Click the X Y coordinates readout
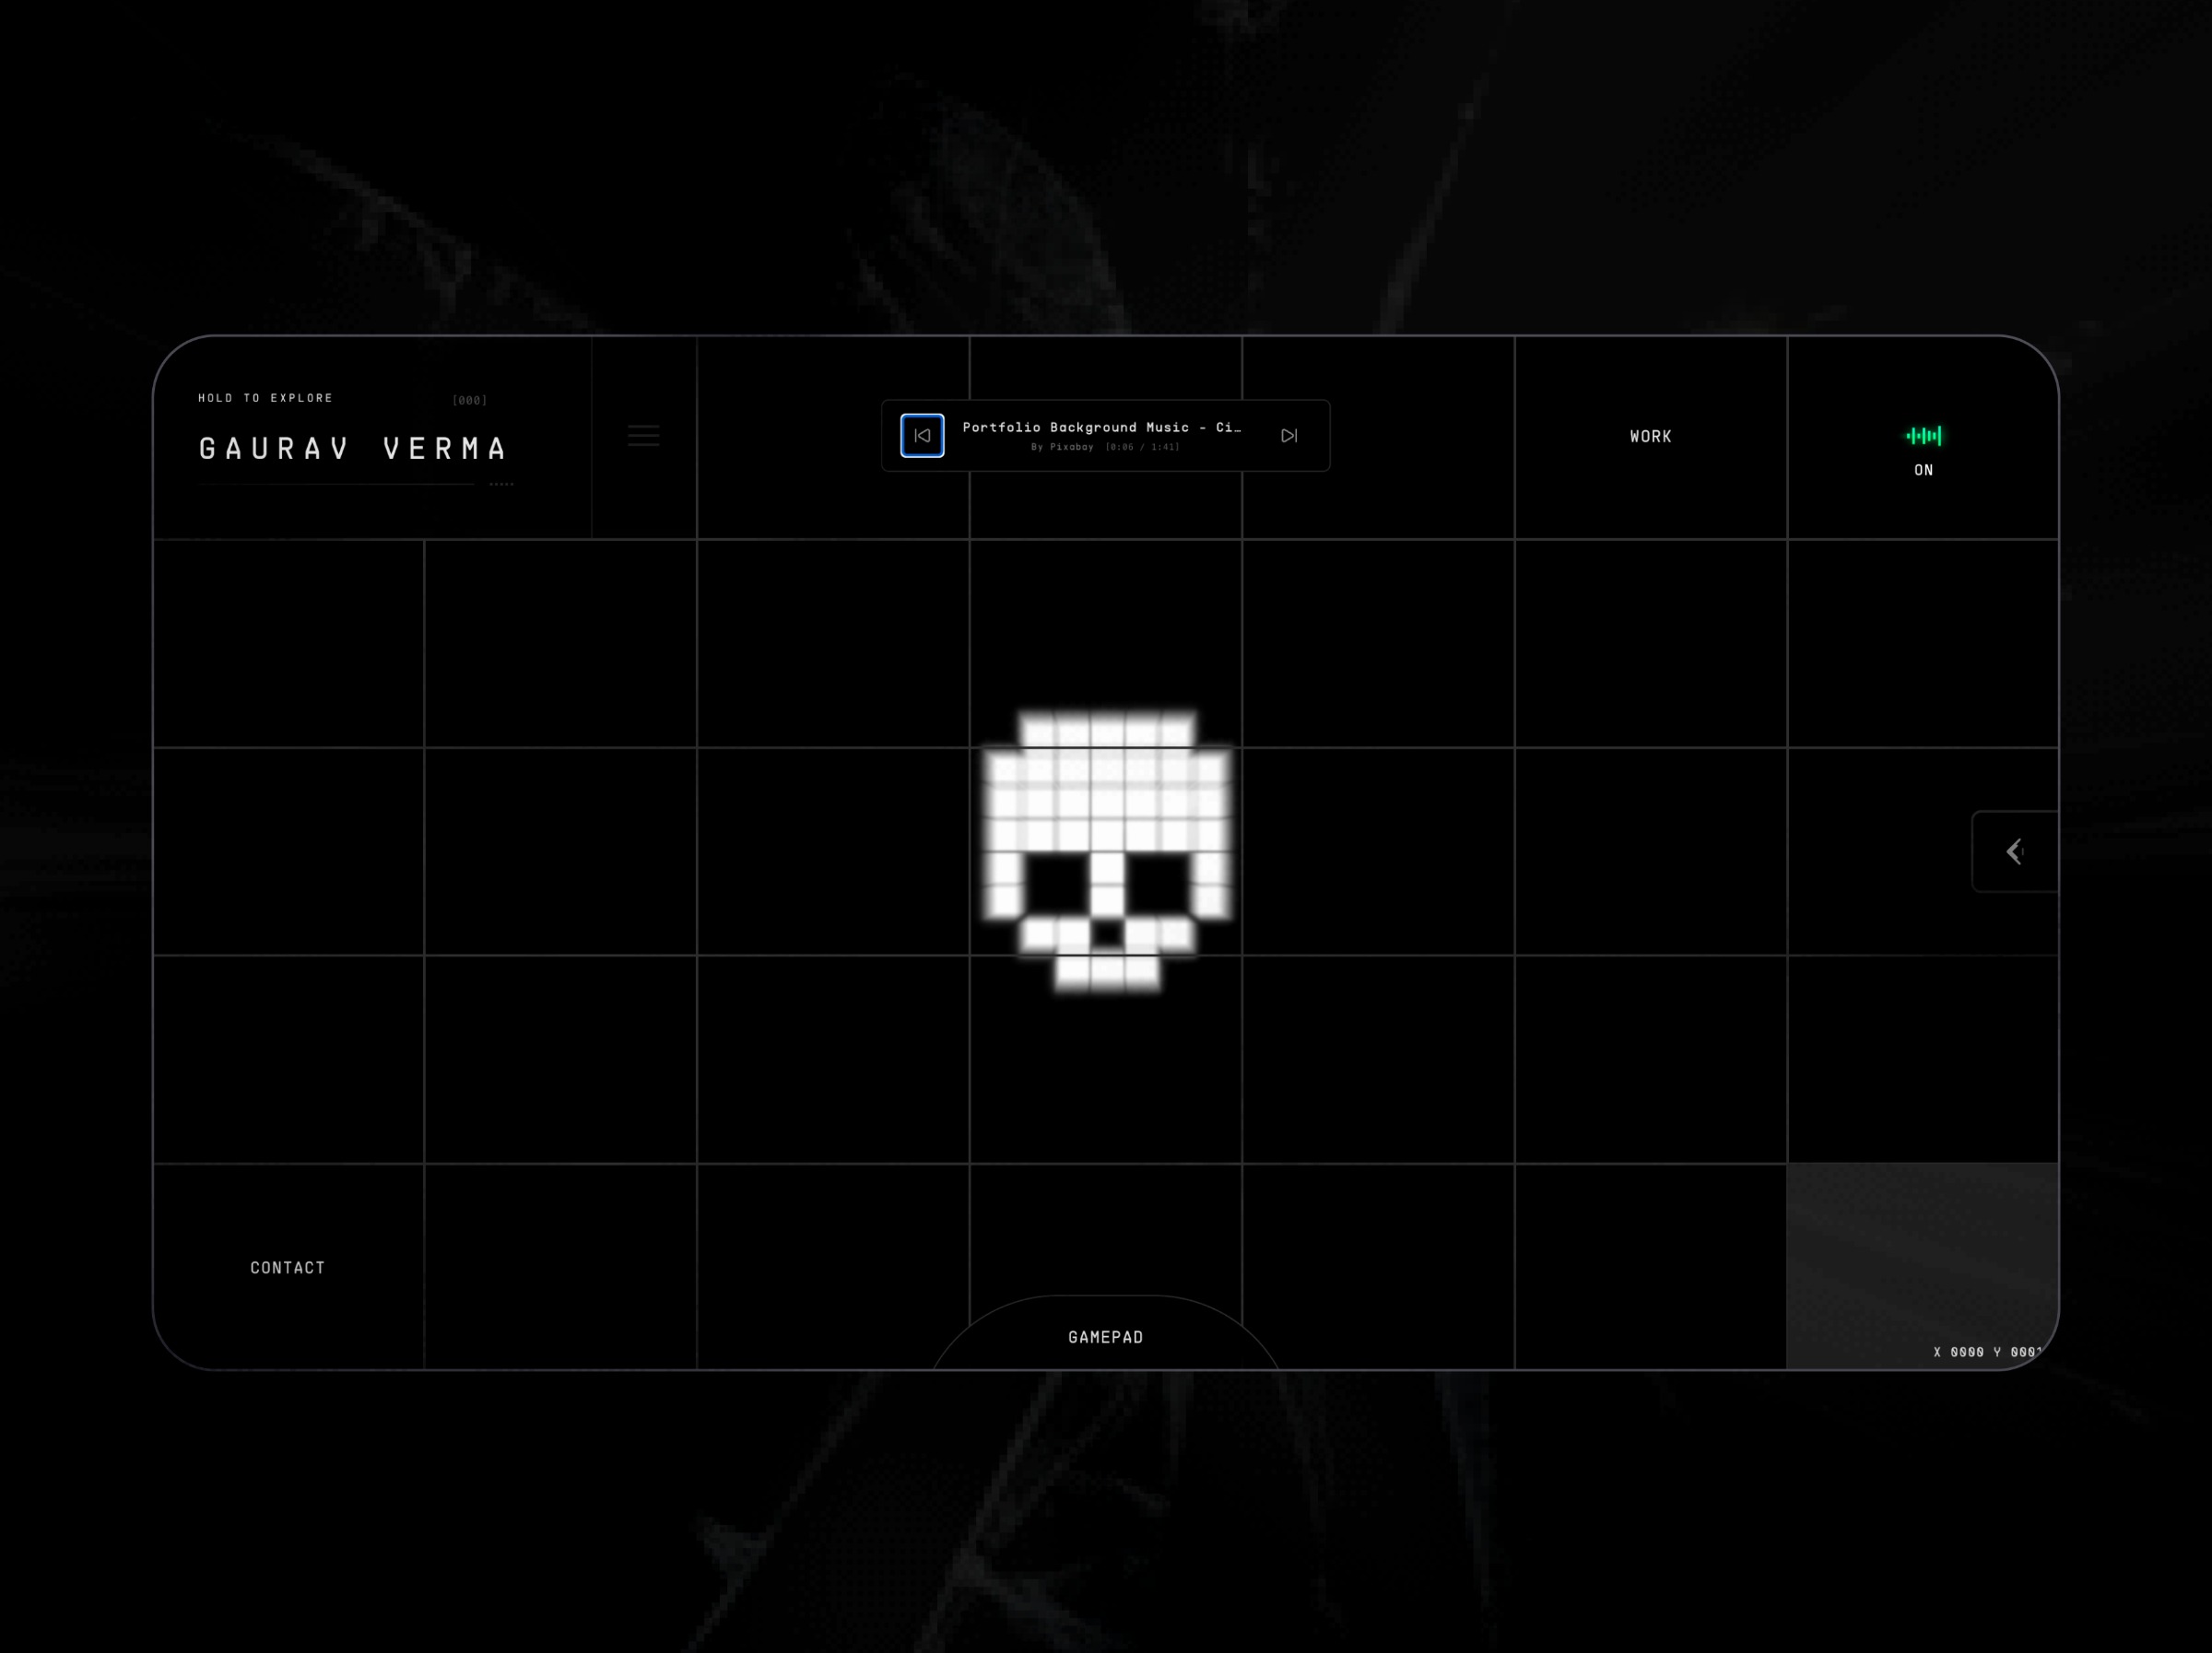The height and width of the screenshot is (1653, 2212). click(x=1986, y=1352)
